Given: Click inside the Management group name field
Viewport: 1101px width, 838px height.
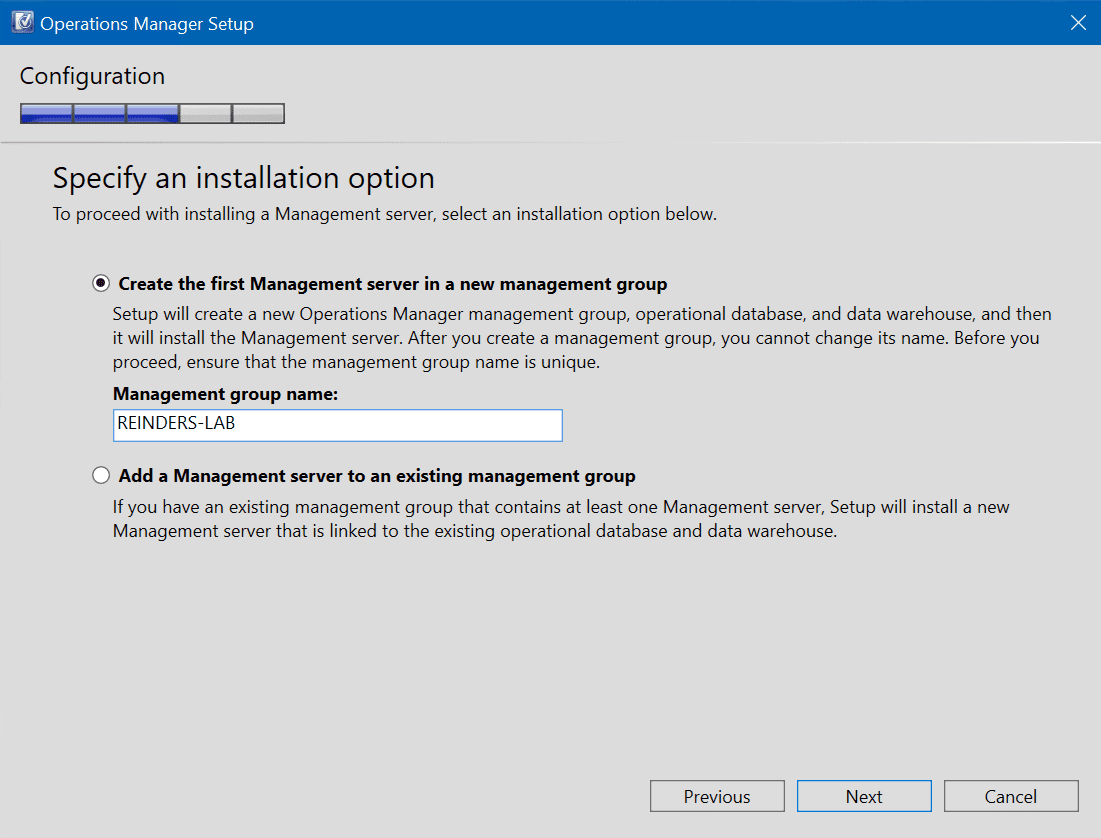Looking at the screenshot, I should point(337,425).
